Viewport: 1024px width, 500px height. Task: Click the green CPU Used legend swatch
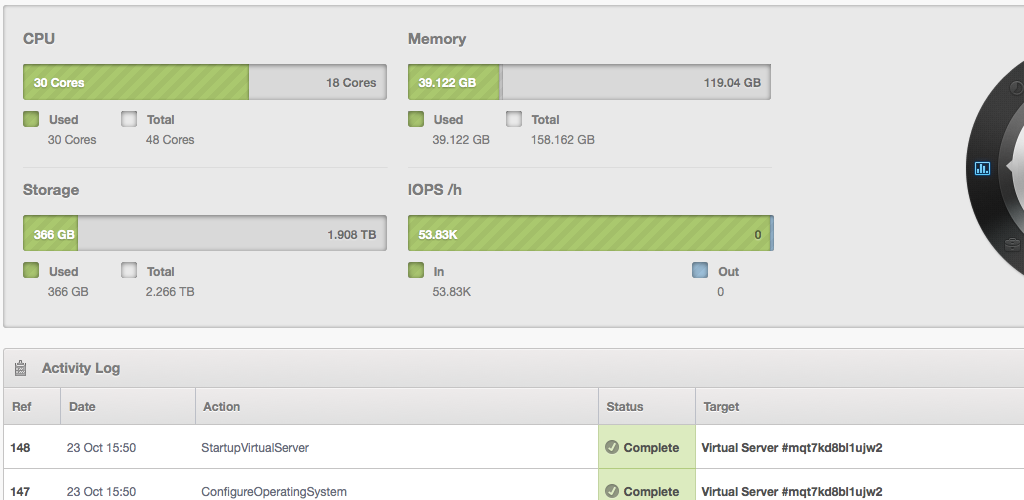[x=31, y=119]
